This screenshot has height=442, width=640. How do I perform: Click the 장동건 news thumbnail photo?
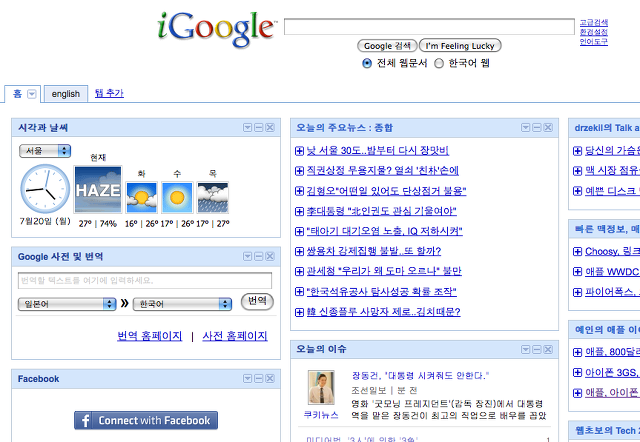coord(321,387)
